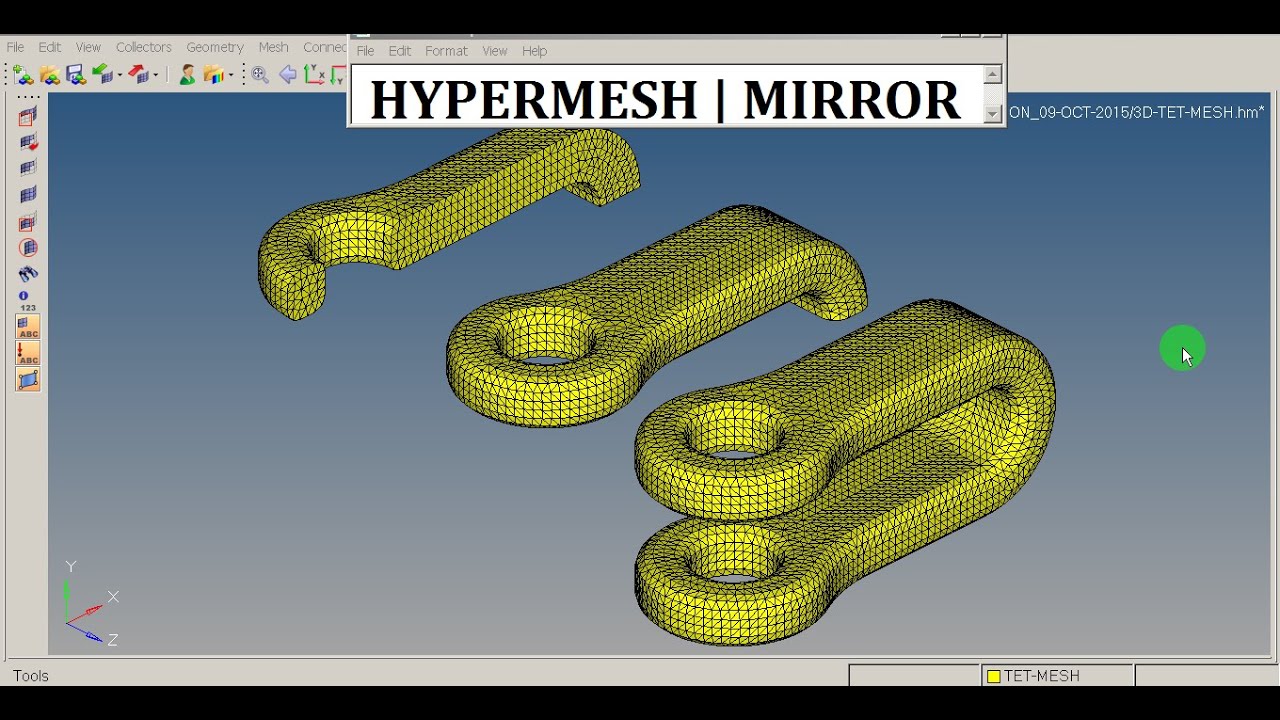The image size is (1280, 720).
Task: Click the folder with color bars icon
Action: (213, 75)
